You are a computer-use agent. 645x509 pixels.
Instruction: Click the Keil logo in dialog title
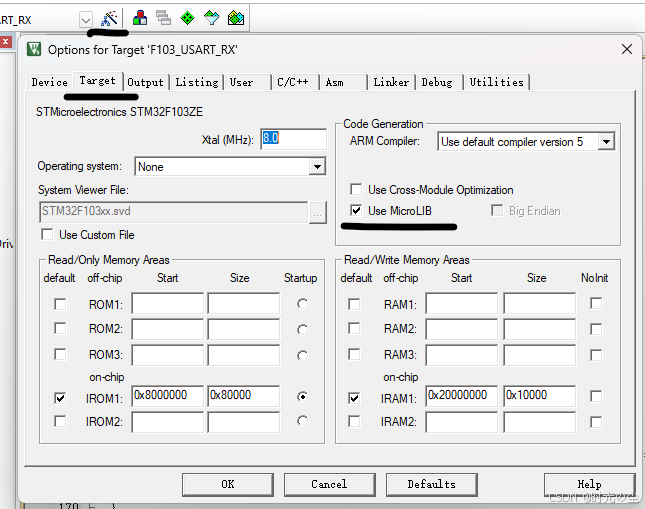tap(34, 49)
